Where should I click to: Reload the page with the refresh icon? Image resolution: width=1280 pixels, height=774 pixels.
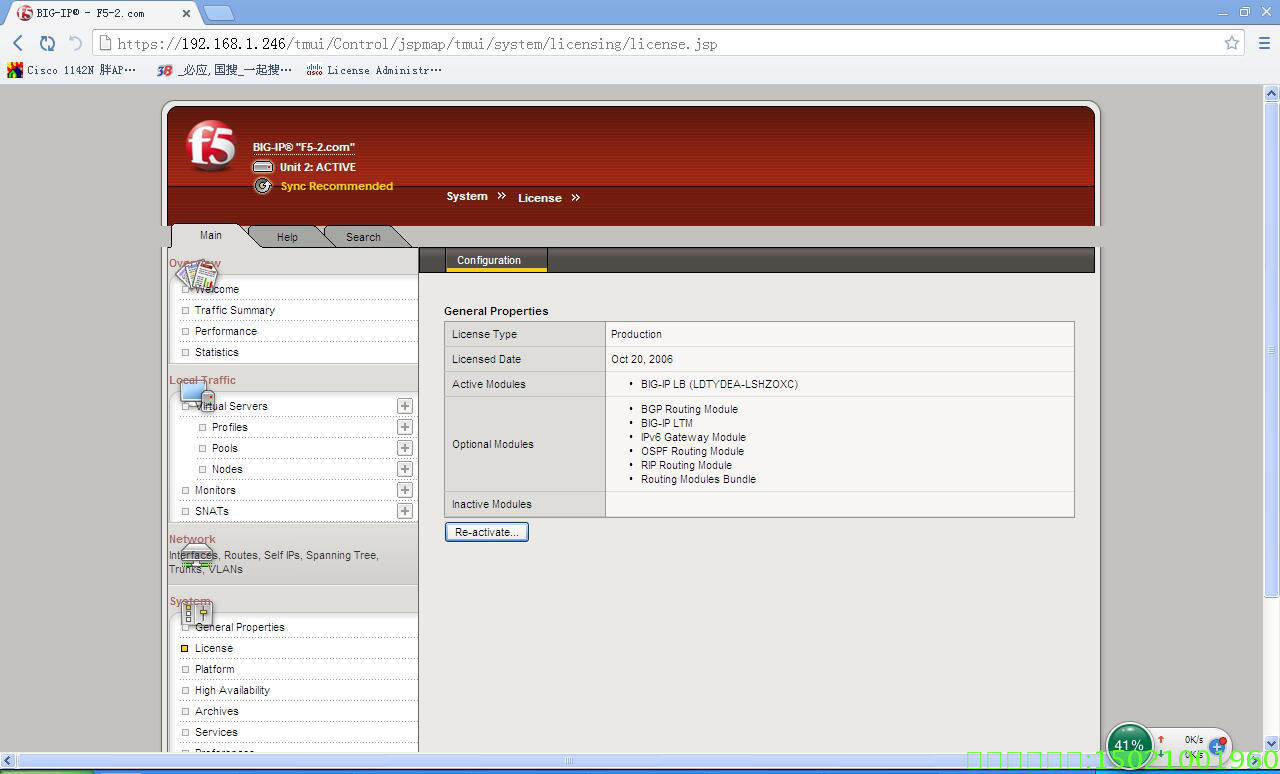click(47, 43)
